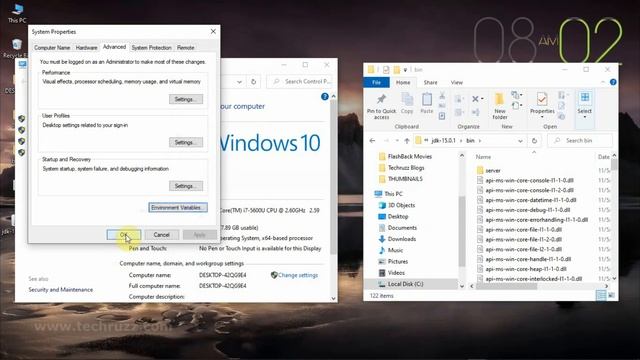The width and height of the screenshot is (640, 360).
Task: Click the bin breadcrumb in the address bar
Action: click(x=471, y=141)
